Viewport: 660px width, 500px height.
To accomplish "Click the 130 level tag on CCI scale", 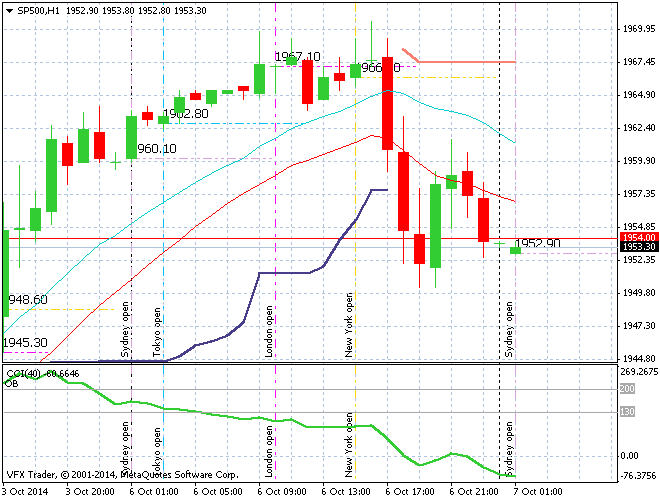I will click(x=627, y=411).
